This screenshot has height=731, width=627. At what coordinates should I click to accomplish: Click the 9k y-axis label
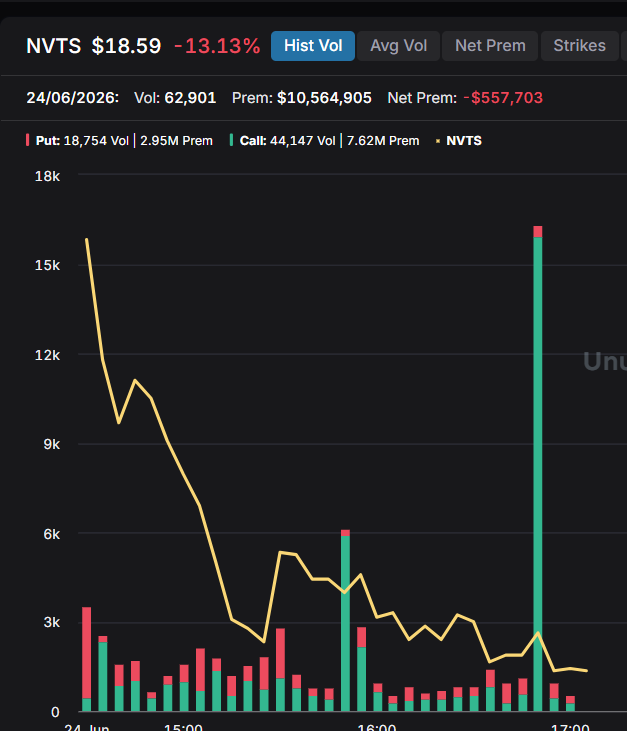coord(52,444)
